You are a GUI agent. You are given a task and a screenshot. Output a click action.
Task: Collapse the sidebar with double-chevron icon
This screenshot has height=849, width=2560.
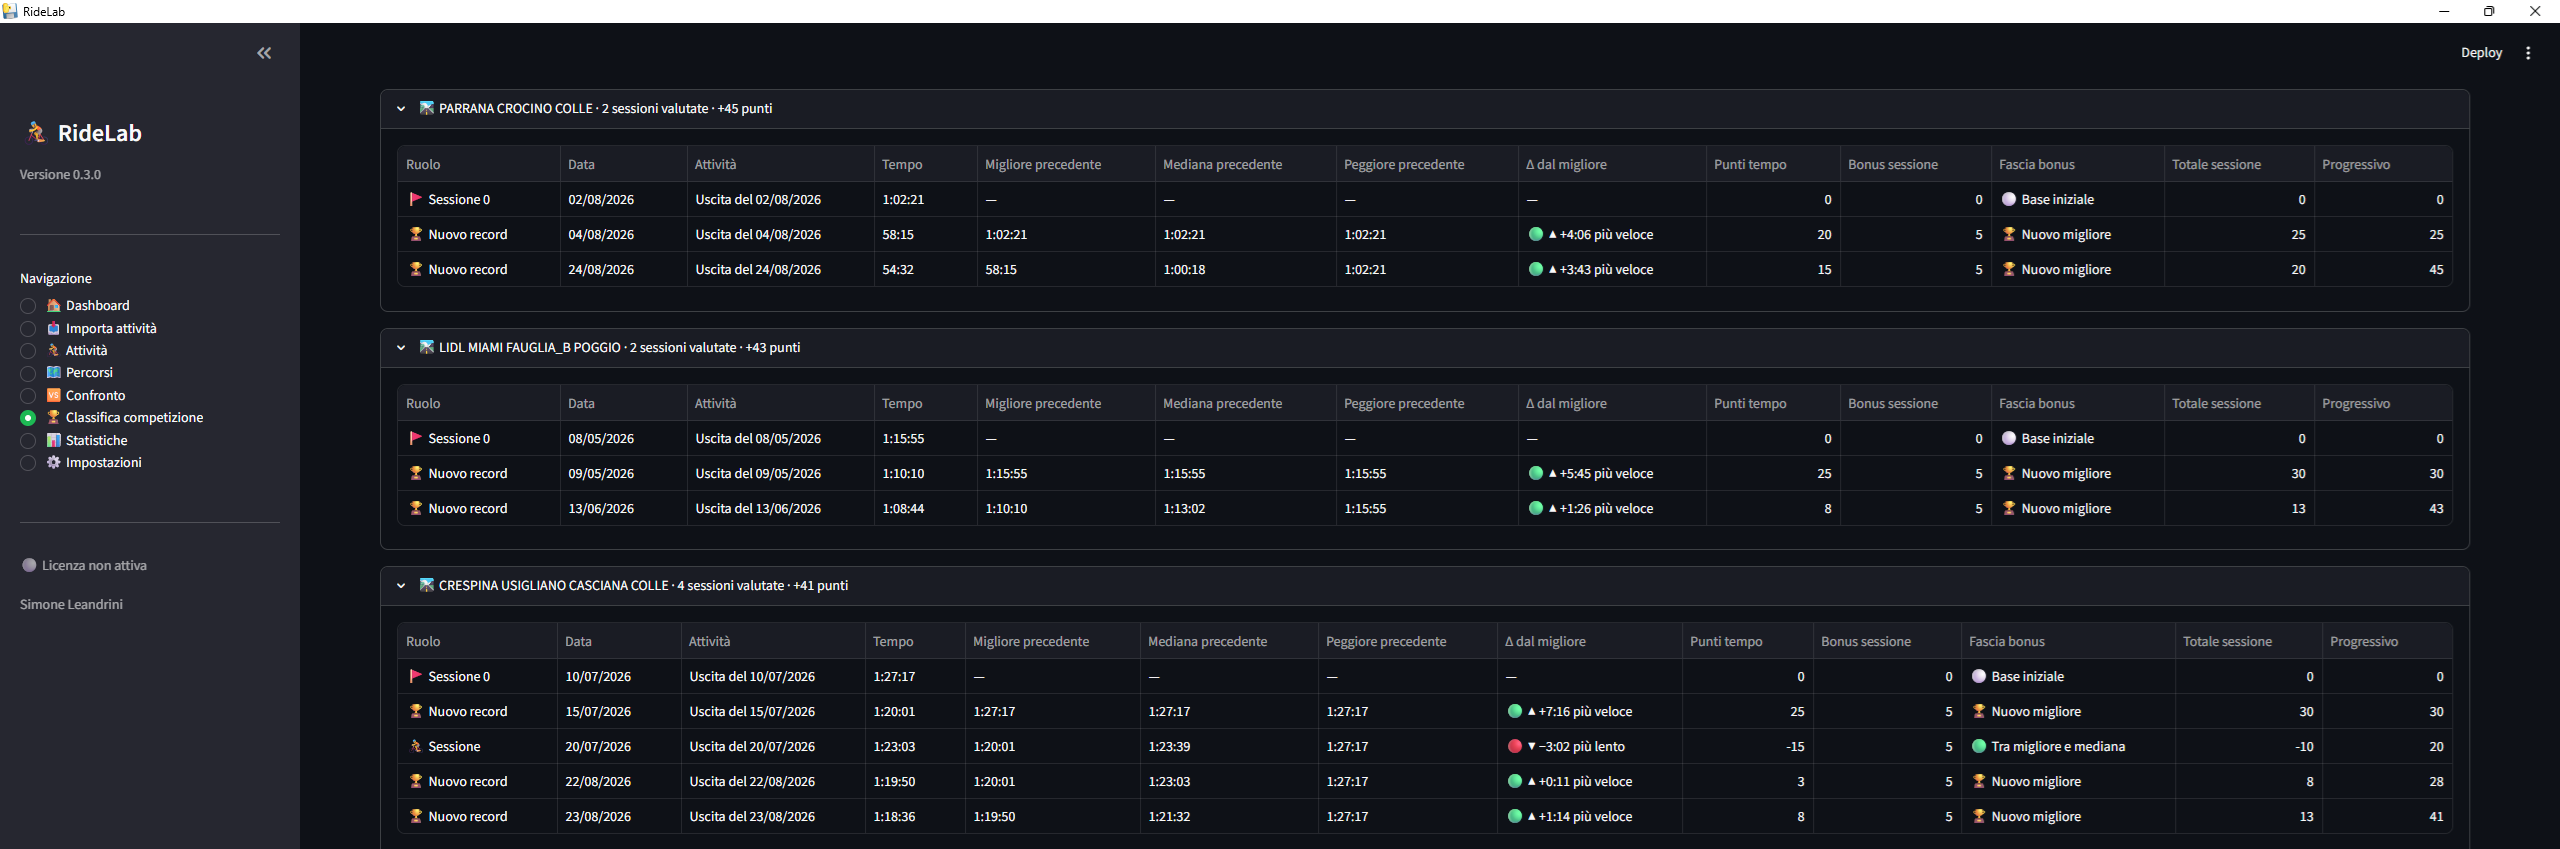pos(264,53)
